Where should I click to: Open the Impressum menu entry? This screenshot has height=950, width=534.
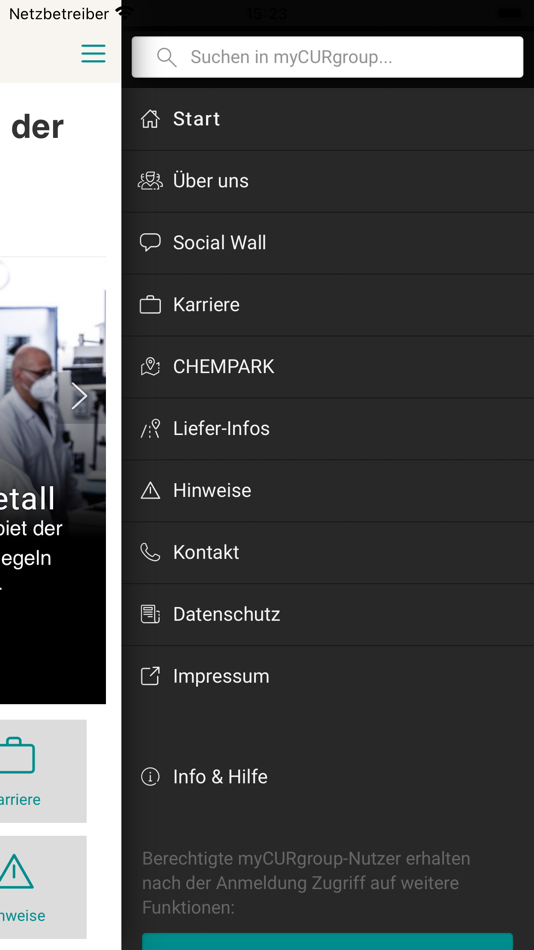point(327,676)
